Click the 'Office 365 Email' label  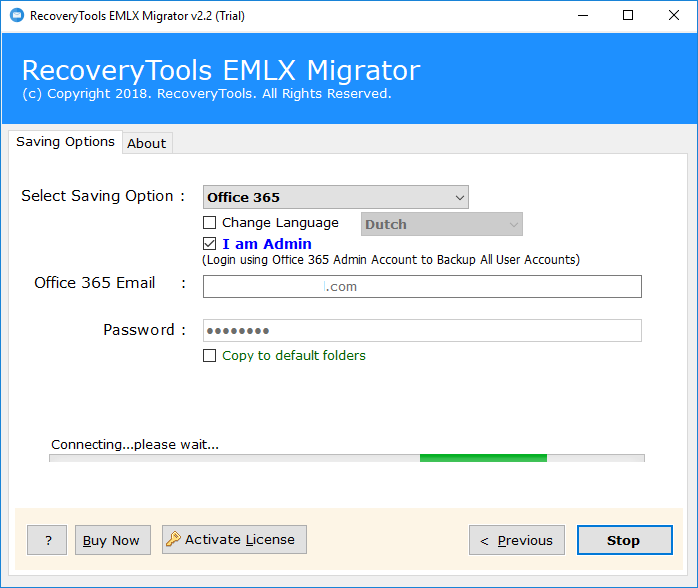click(94, 283)
